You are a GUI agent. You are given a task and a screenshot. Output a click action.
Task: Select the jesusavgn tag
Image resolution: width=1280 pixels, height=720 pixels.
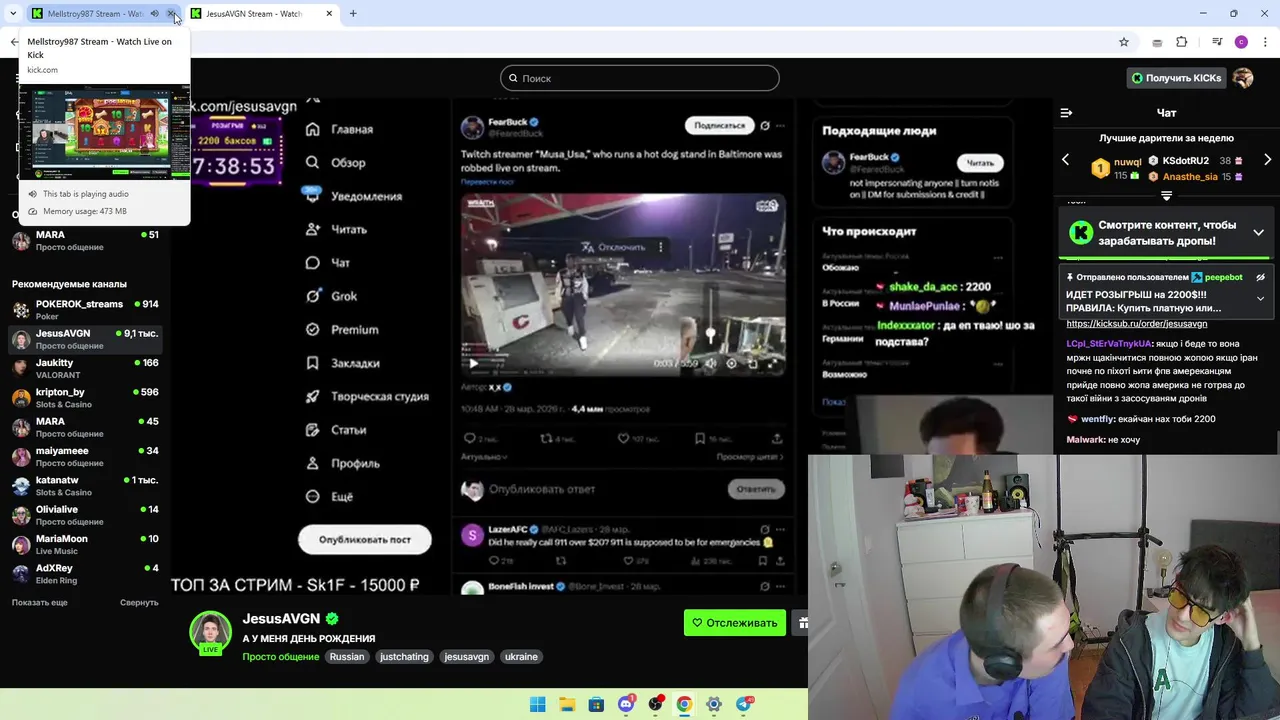tap(467, 657)
